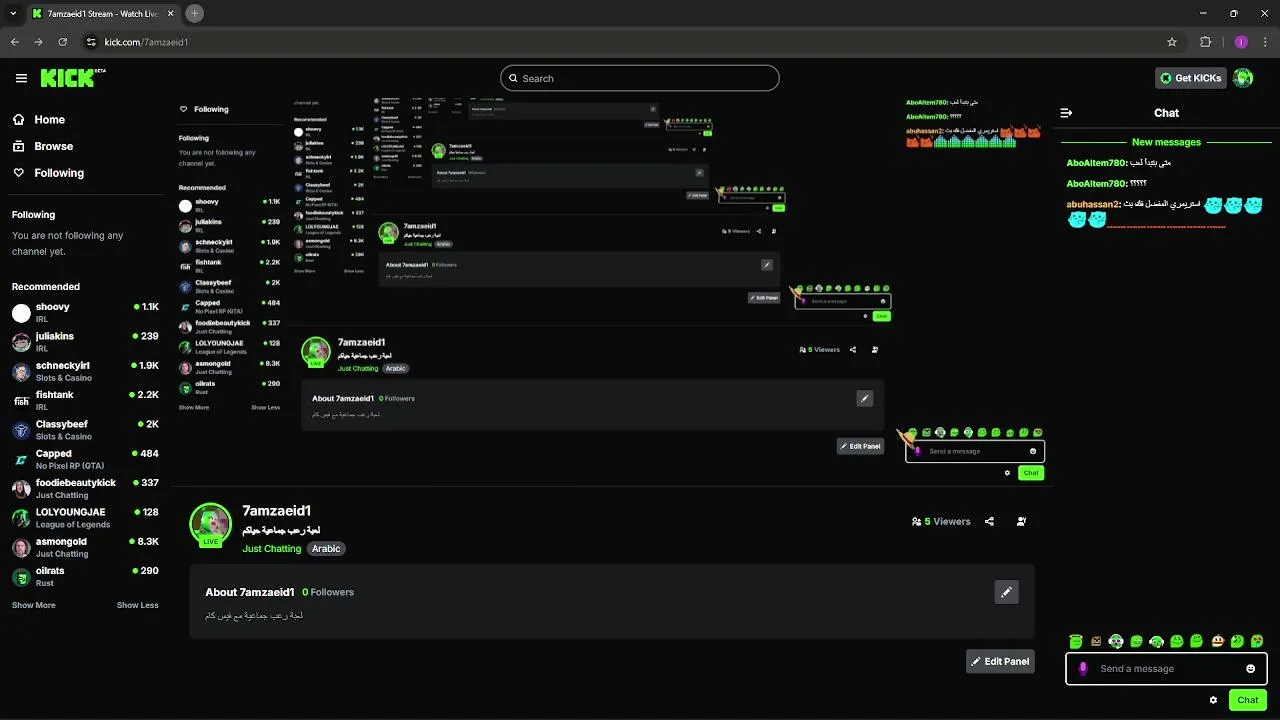Insert the last emote in the quick-emote row
Viewport: 1280px width, 720px height.
tap(1257, 641)
